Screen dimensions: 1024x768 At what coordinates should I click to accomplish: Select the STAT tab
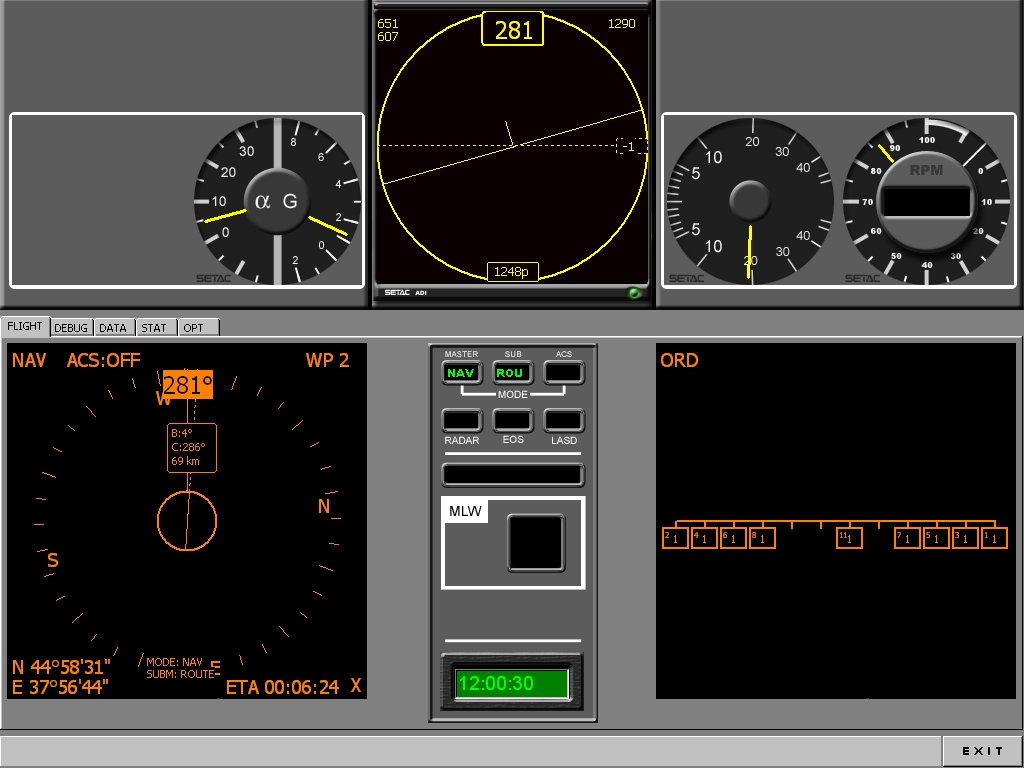(x=155, y=327)
